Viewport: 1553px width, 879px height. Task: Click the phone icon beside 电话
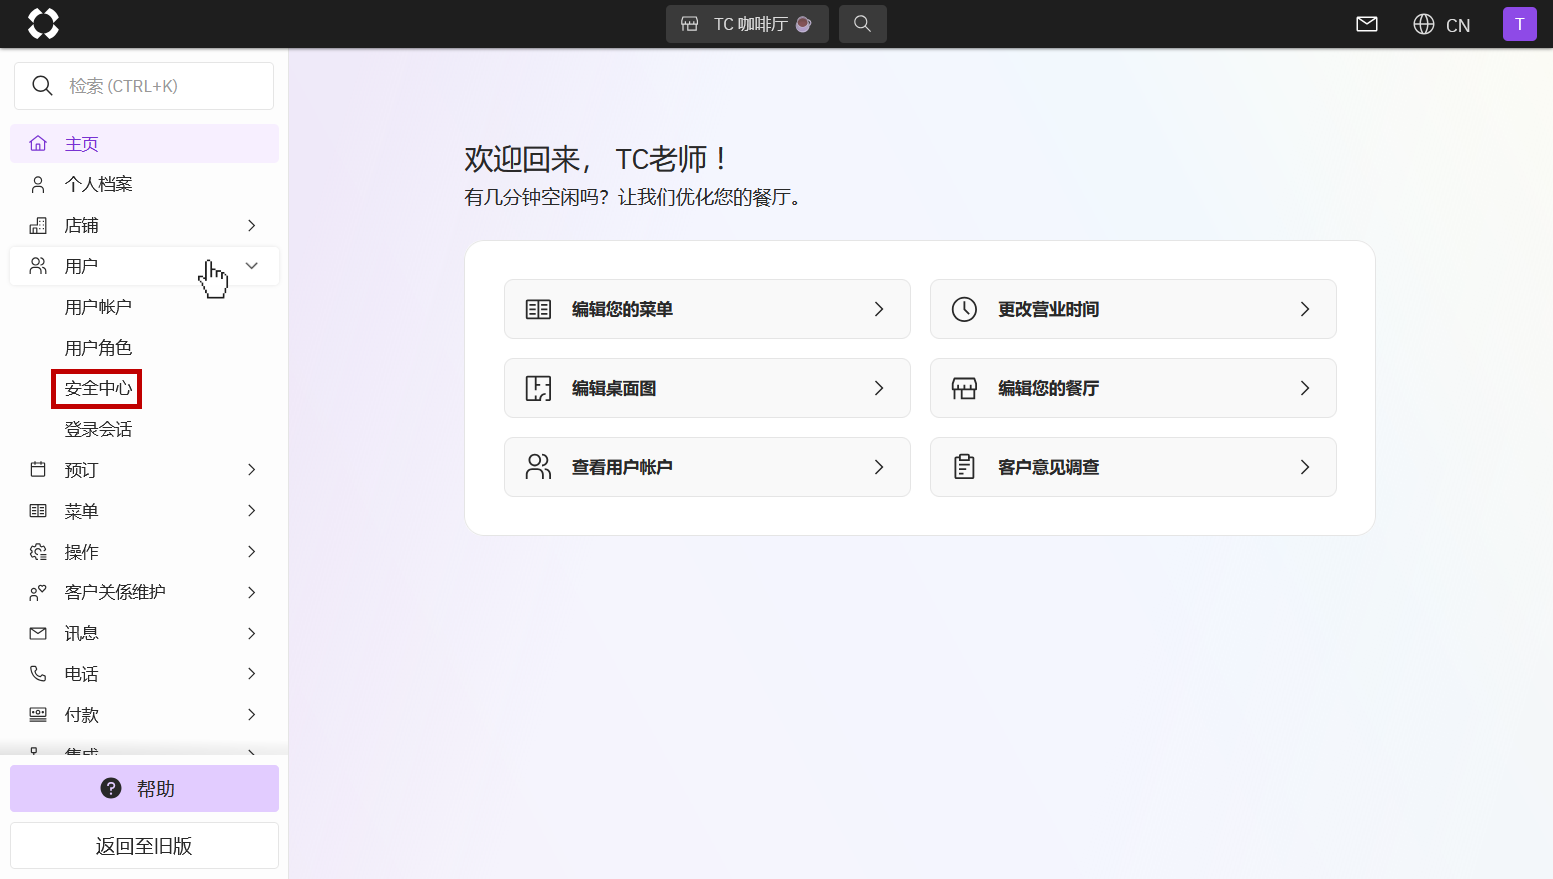click(x=38, y=674)
